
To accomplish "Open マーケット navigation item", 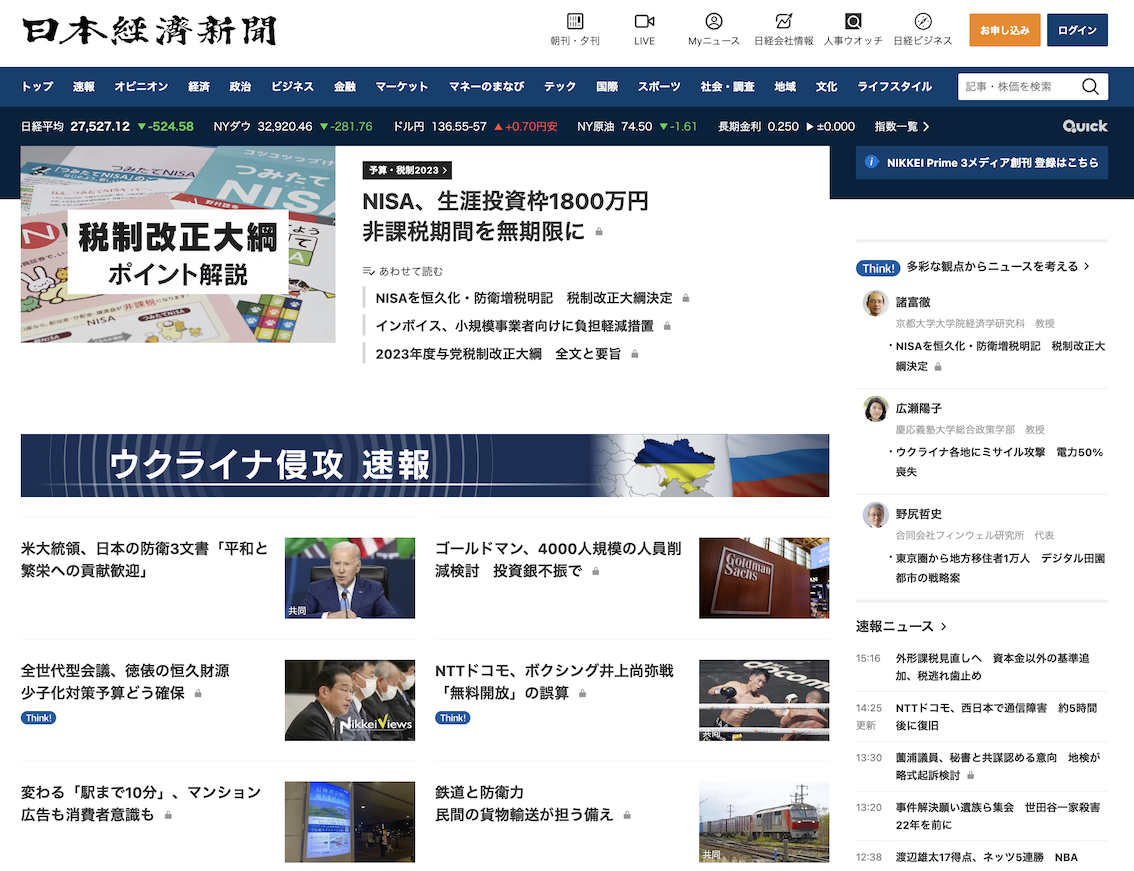I will 401,87.
